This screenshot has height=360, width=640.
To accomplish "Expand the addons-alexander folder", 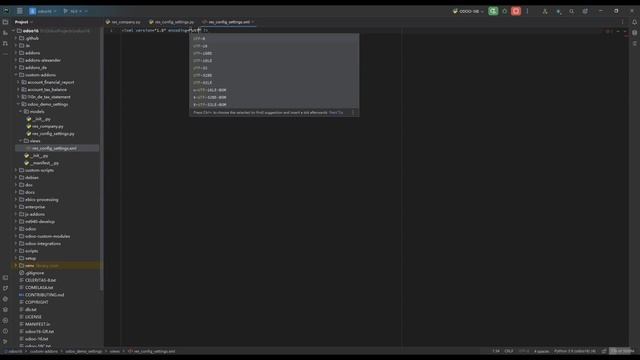I will coord(16,60).
